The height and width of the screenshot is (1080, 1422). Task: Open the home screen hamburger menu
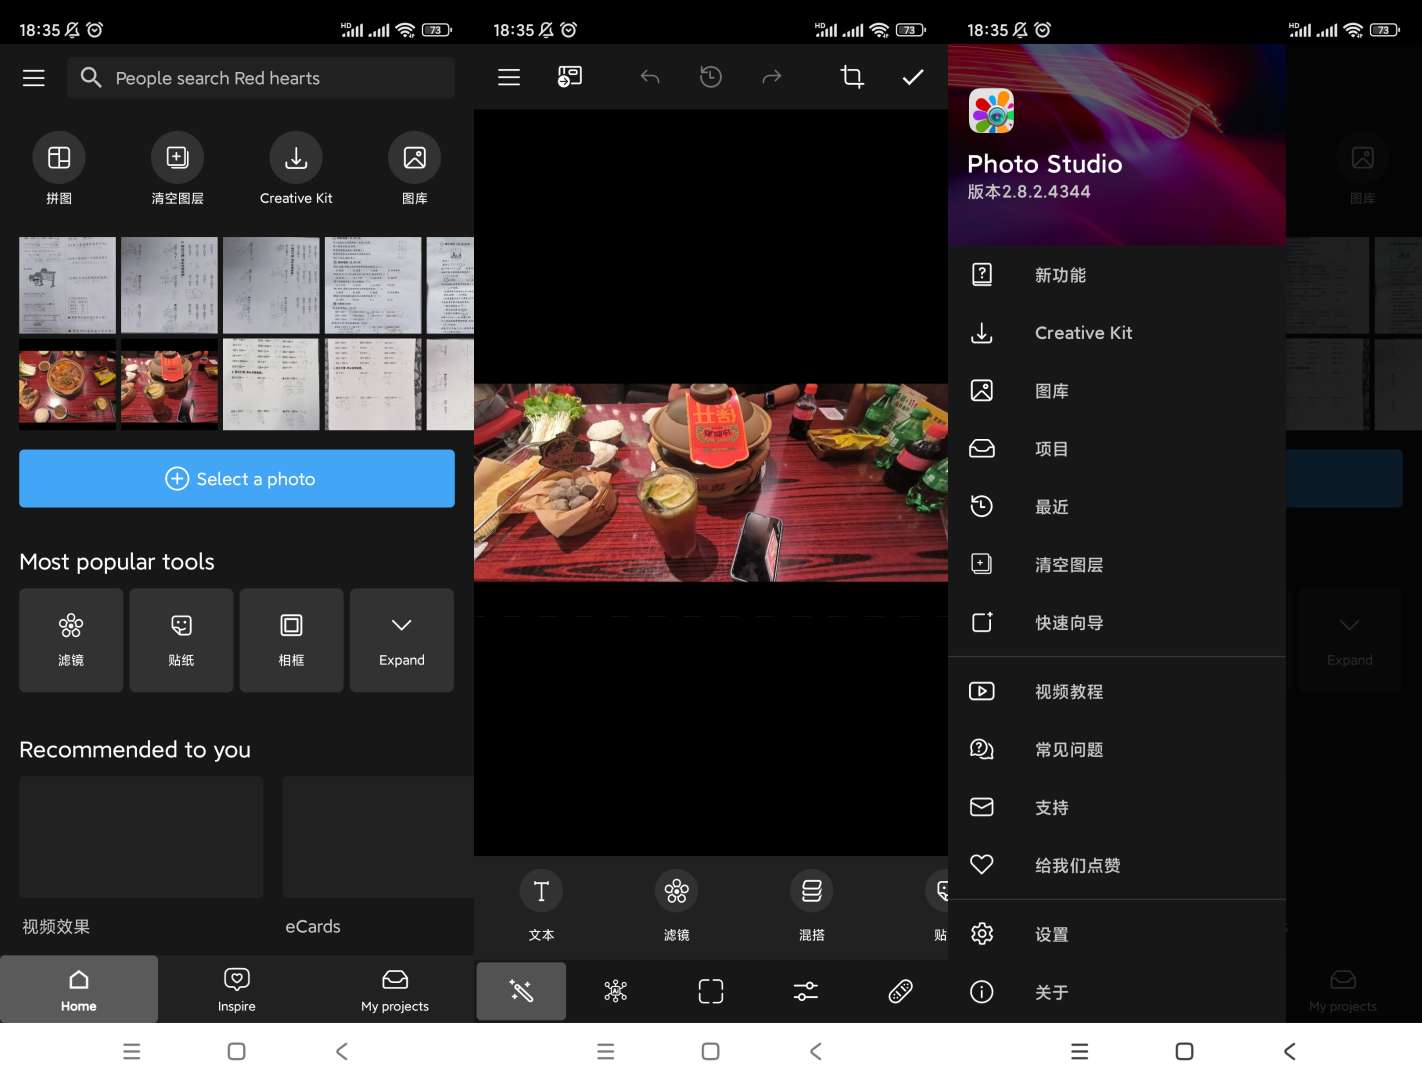(34, 78)
